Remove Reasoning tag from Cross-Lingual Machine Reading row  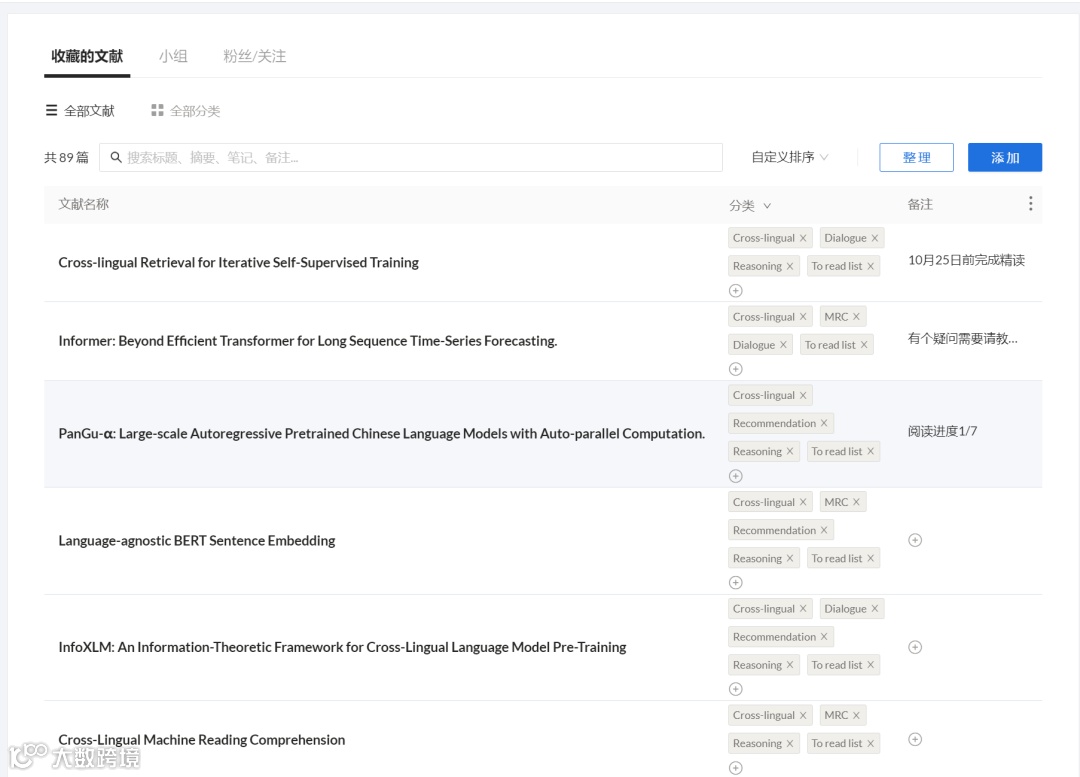790,744
